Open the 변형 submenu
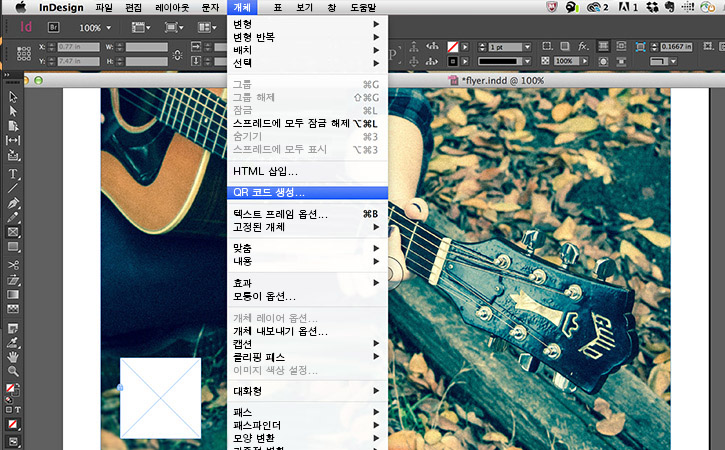Viewport: 725px width, 450px height. 307,24
